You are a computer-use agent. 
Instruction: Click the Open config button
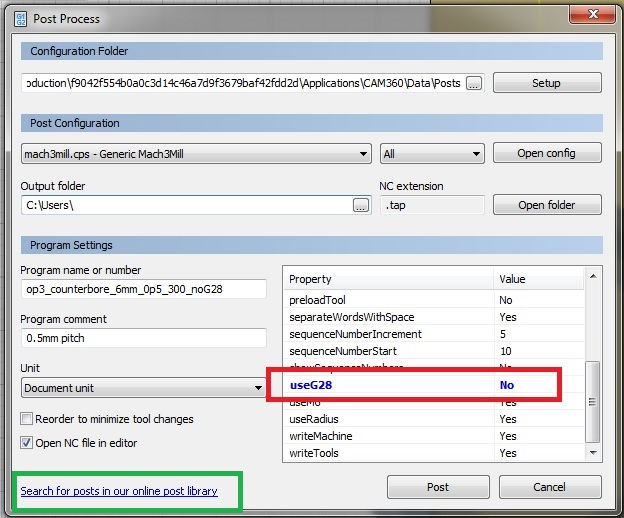click(x=546, y=153)
